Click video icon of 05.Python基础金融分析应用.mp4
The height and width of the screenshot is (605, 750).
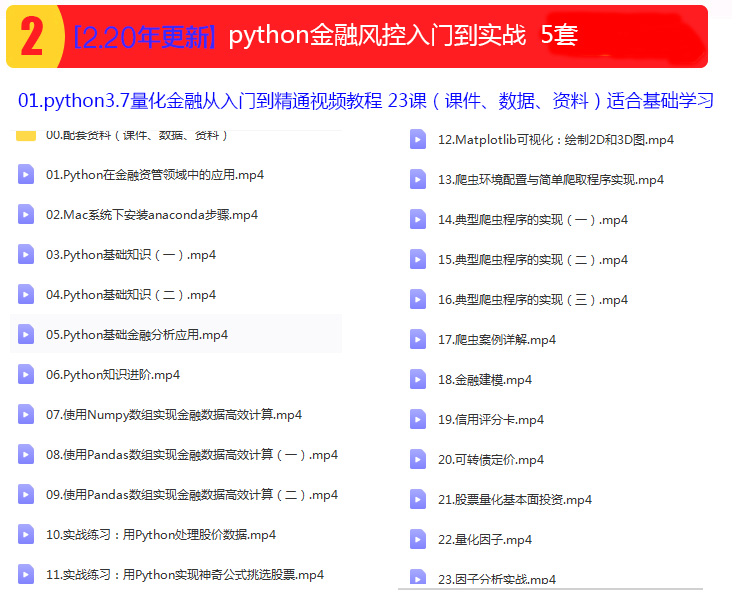coord(26,334)
